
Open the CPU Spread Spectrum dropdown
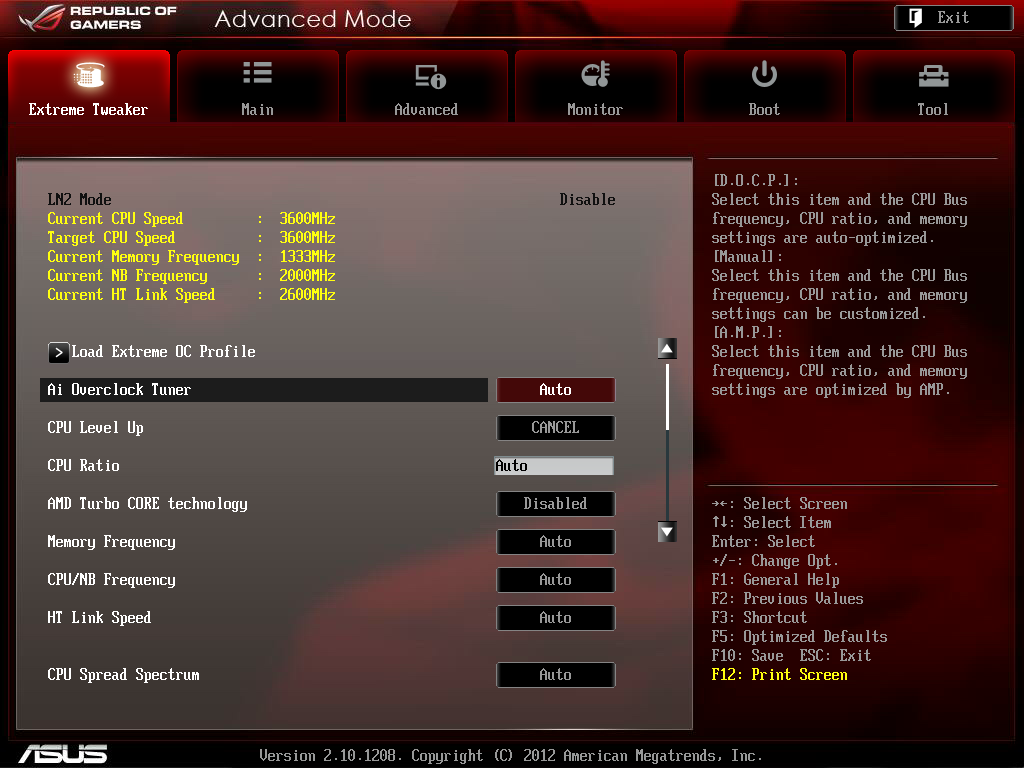point(556,675)
